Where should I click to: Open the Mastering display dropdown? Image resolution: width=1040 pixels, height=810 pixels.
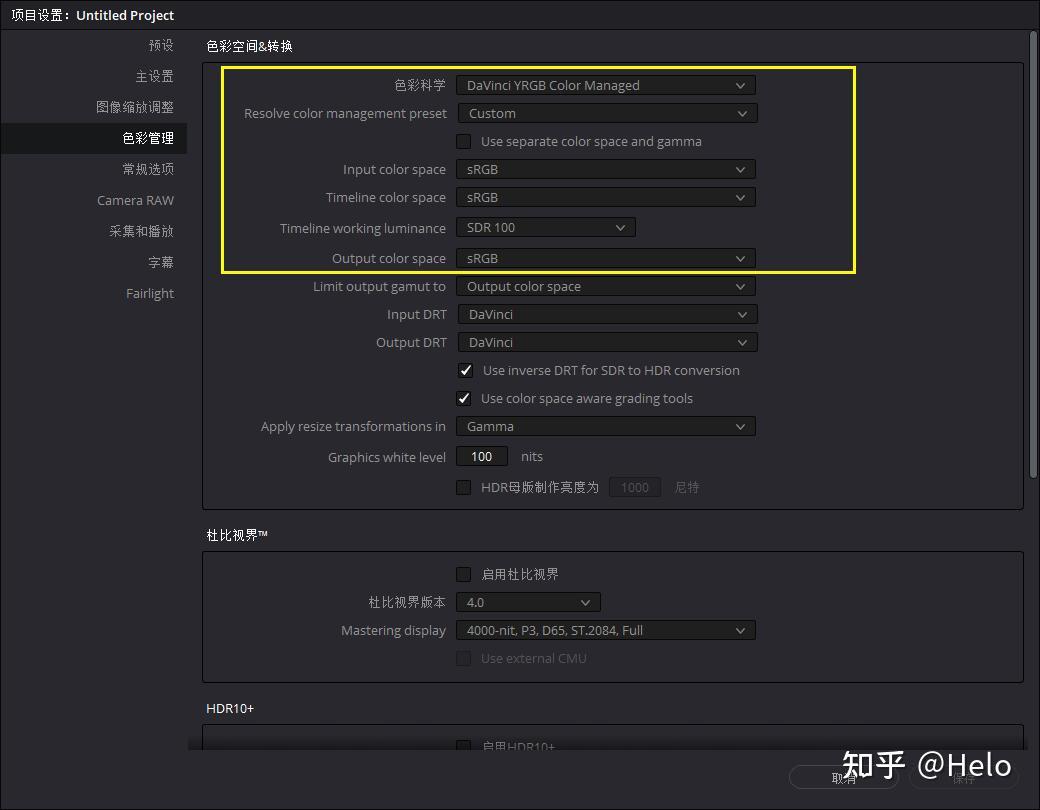tap(605, 630)
